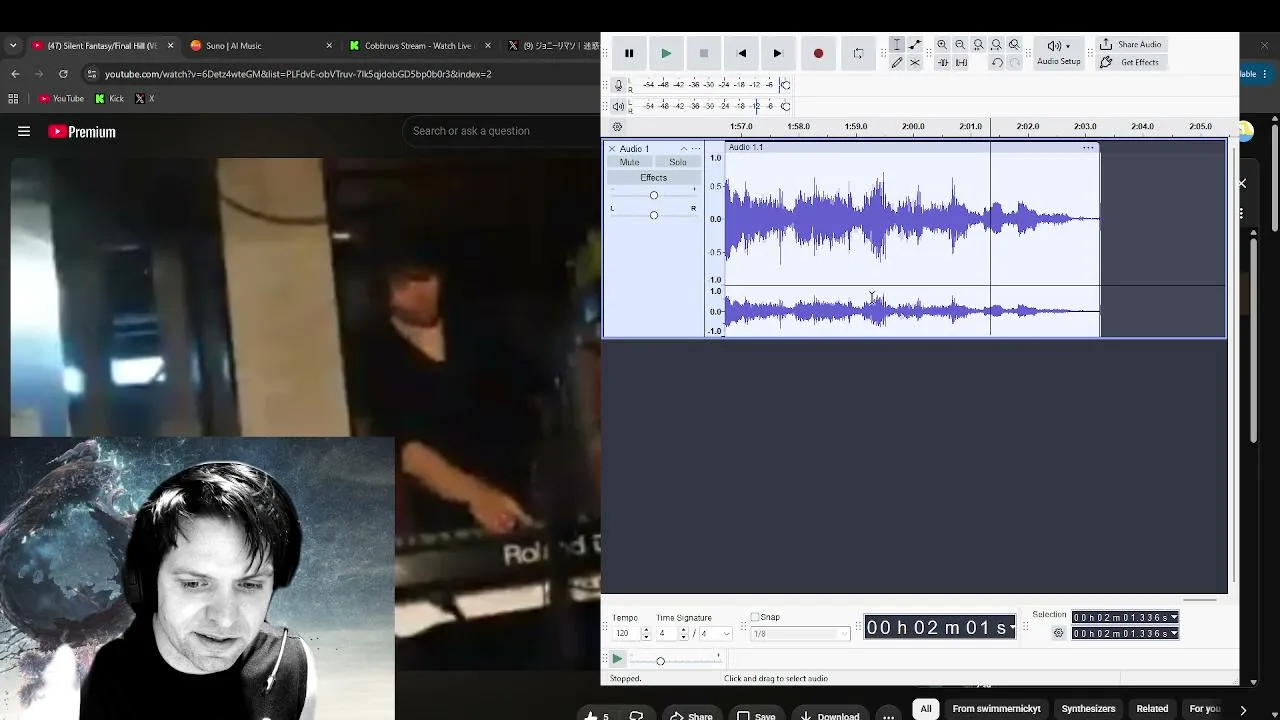Image resolution: width=1280 pixels, height=720 pixels.
Task: Click the playback meter speaker icon
Action: tap(618, 106)
